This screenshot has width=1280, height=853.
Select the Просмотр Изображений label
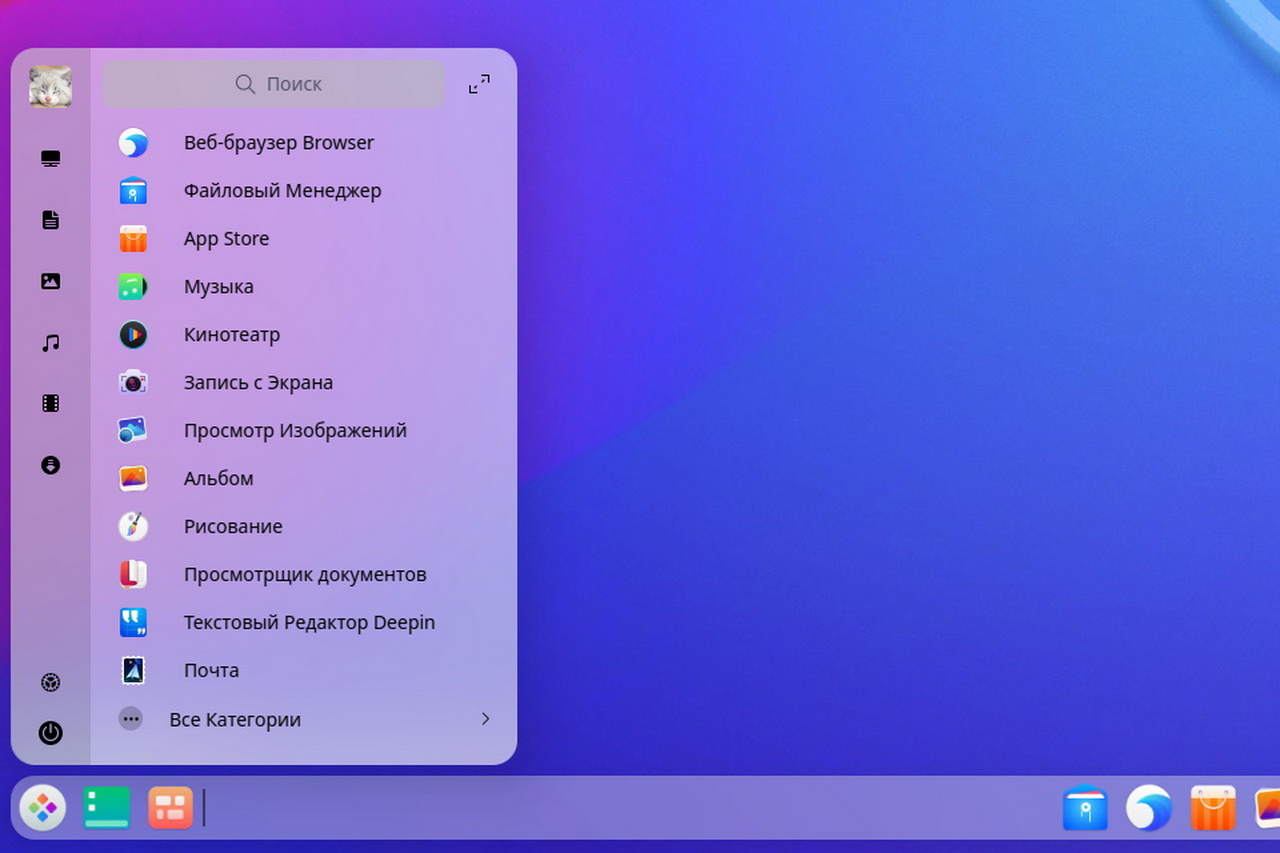295,431
